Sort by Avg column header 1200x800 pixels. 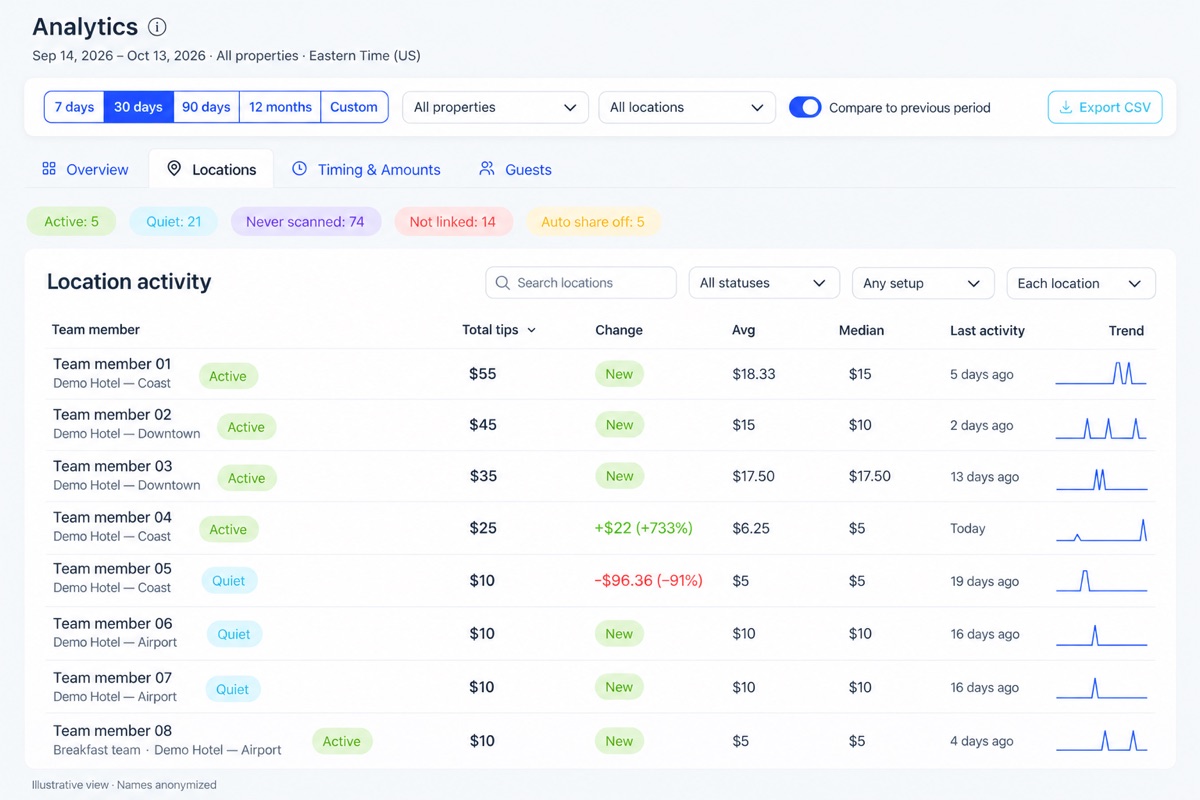coord(743,330)
